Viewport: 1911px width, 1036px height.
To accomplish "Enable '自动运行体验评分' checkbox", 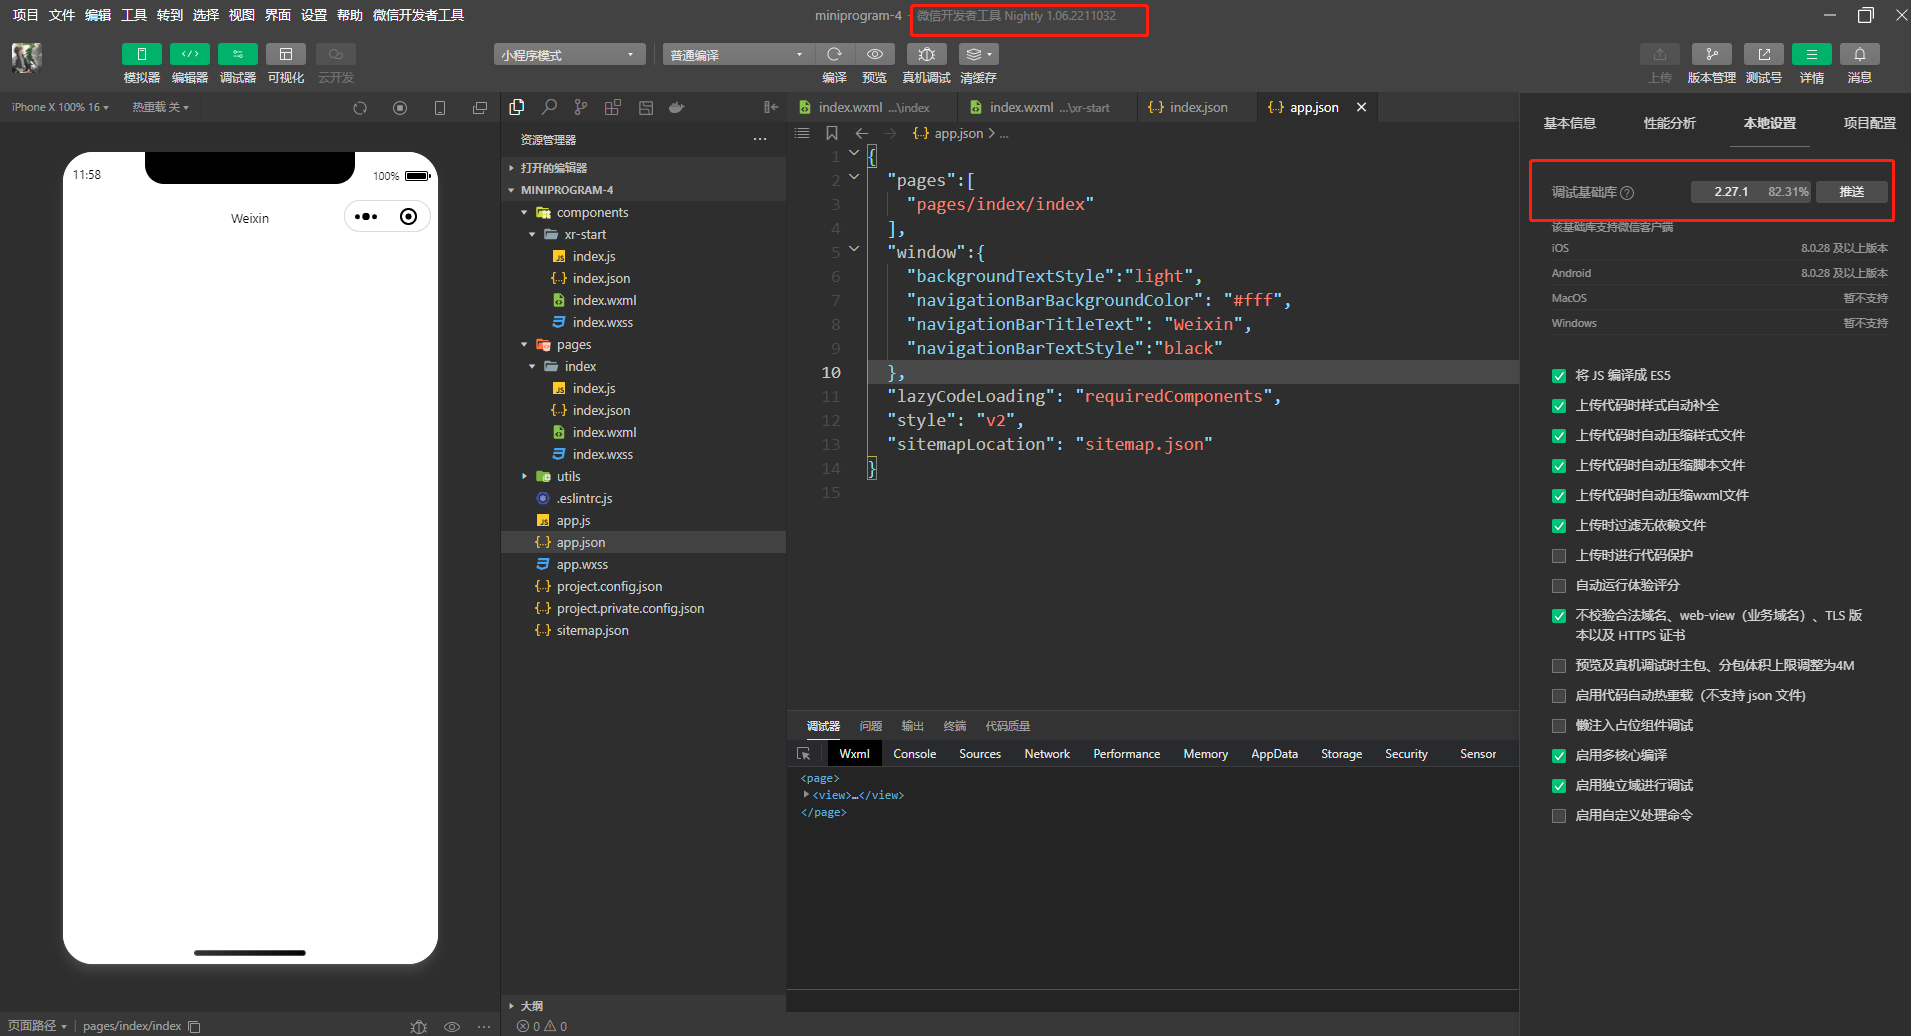I will [x=1559, y=586].
